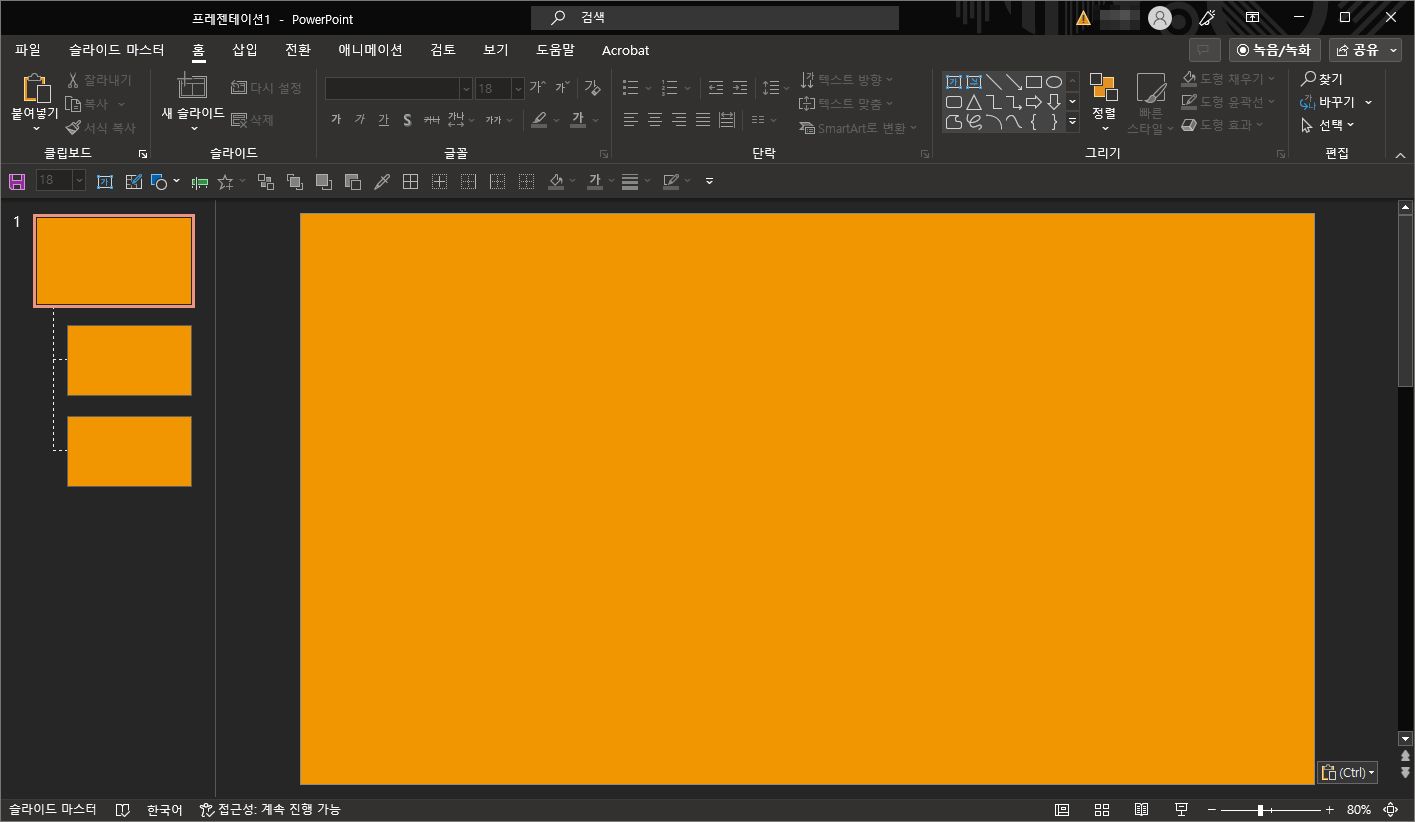Click the pen outline icon in quick toolbar

(670, 181)
